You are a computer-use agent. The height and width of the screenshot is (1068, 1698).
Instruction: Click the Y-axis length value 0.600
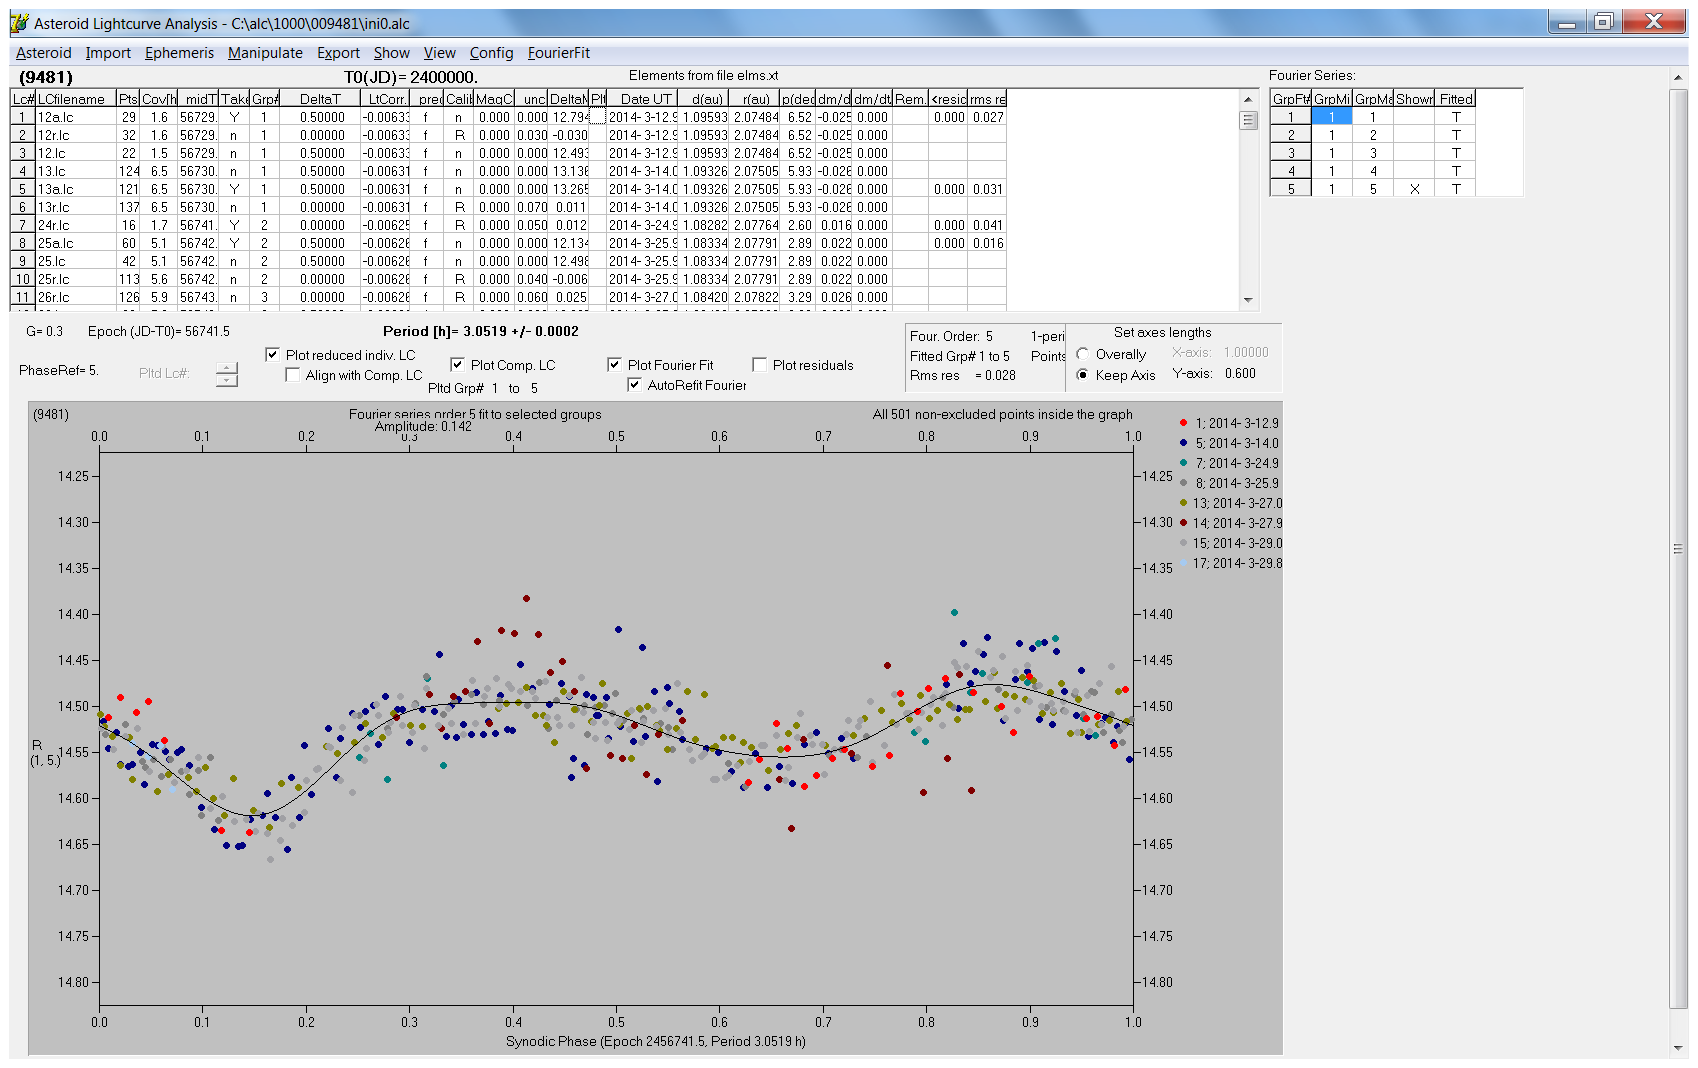[x=1240, y=374]
